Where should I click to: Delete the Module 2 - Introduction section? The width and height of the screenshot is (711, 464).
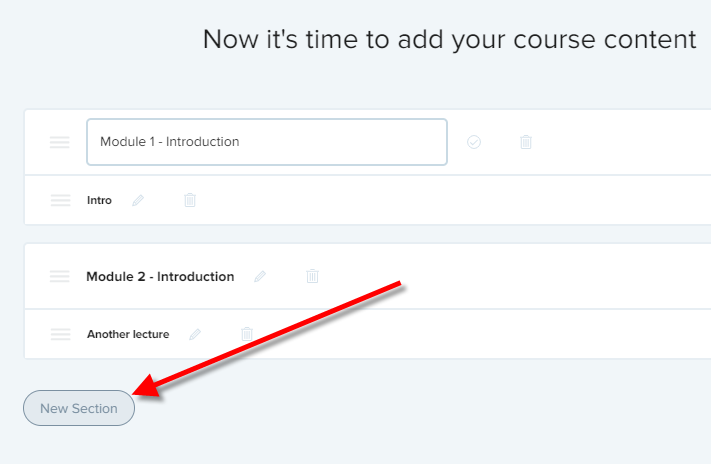tap(312, 276)
